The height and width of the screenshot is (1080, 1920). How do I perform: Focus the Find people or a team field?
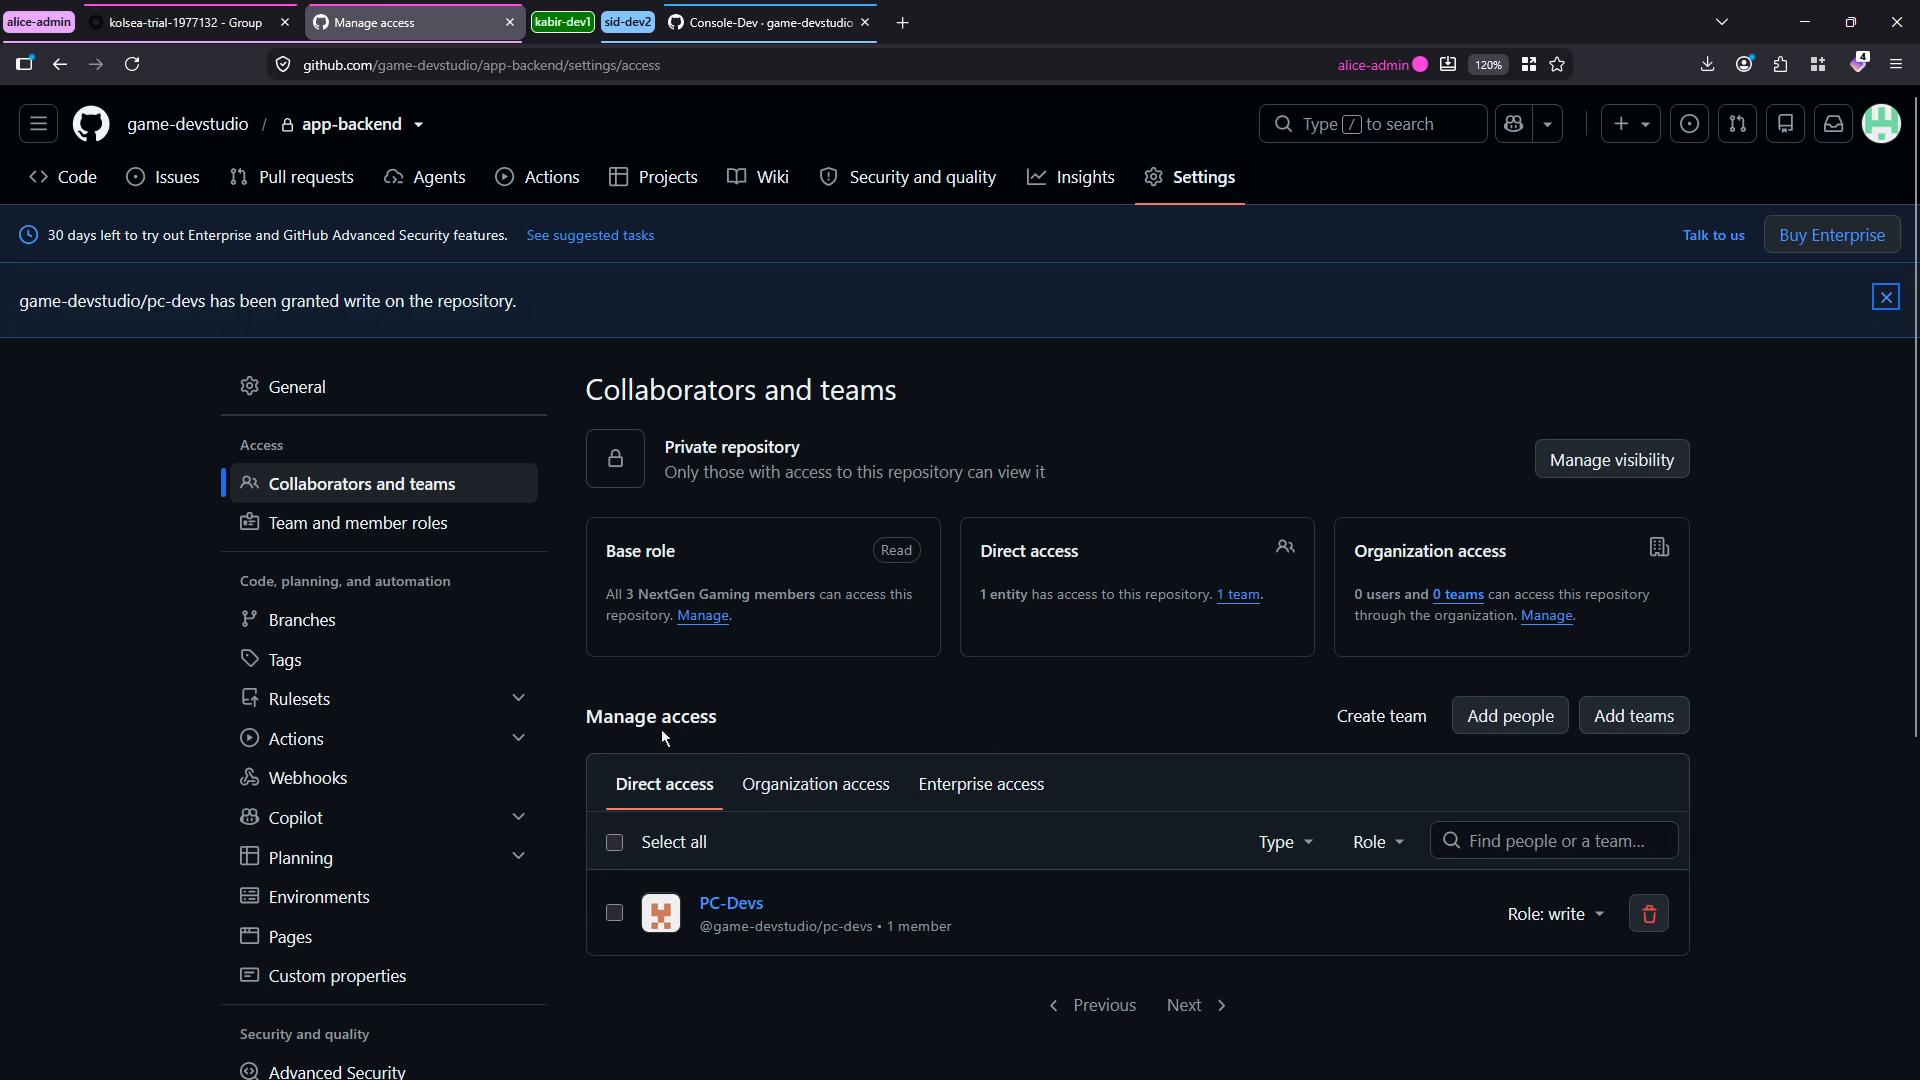[1553, 841]
